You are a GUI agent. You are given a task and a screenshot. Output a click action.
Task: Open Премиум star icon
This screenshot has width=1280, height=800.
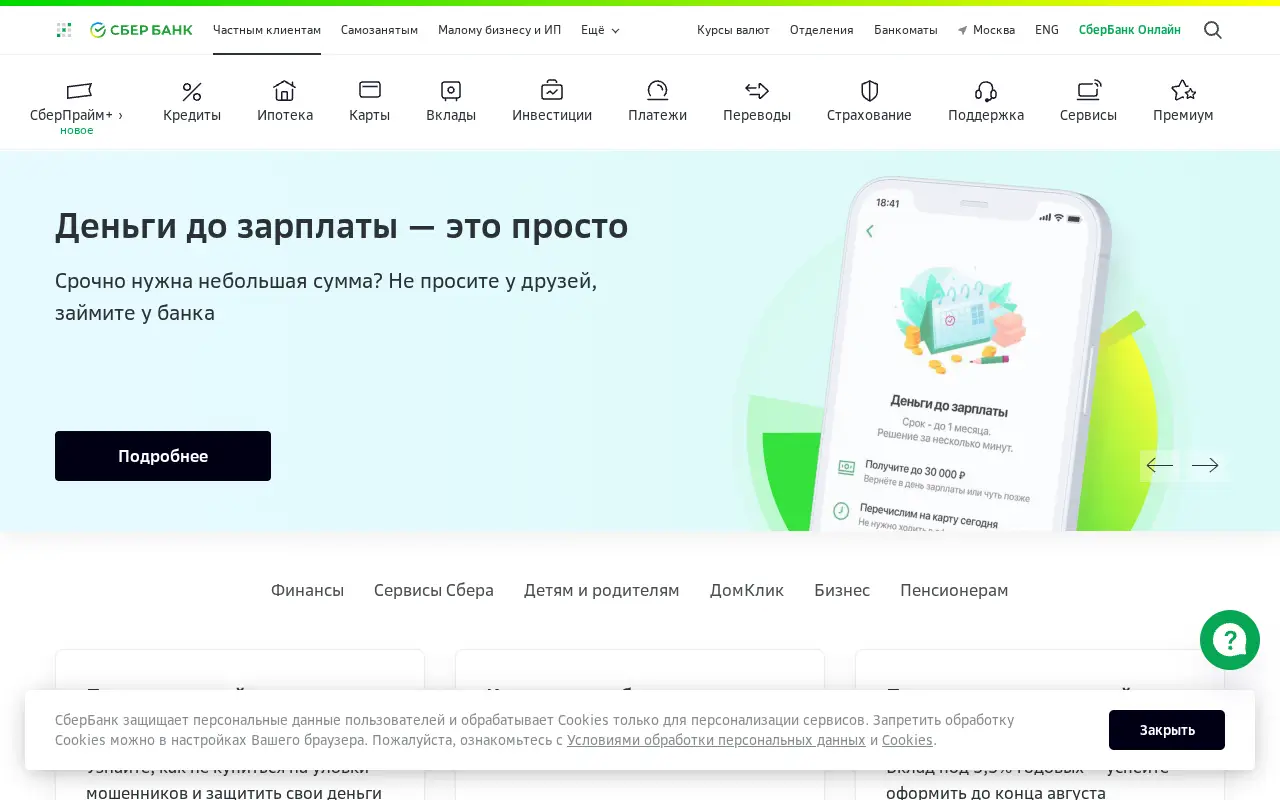[1183, 91]
